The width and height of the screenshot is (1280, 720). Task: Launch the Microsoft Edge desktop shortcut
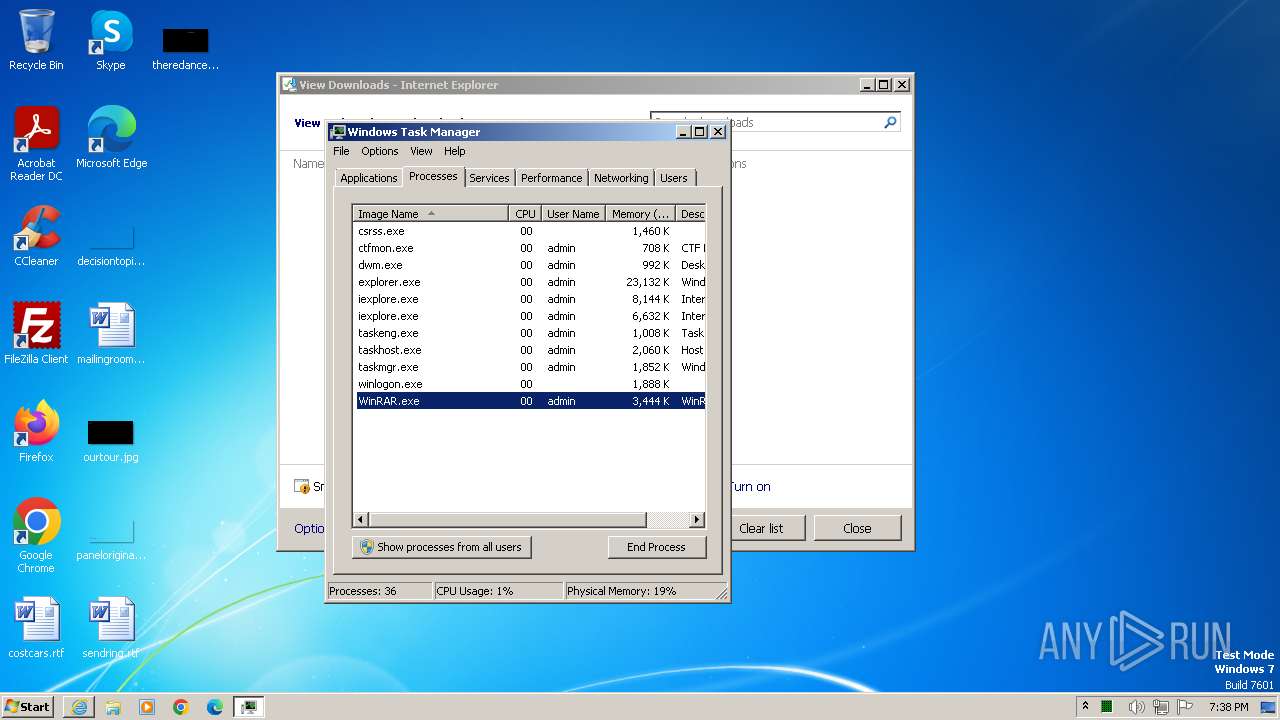coord(111,138)
